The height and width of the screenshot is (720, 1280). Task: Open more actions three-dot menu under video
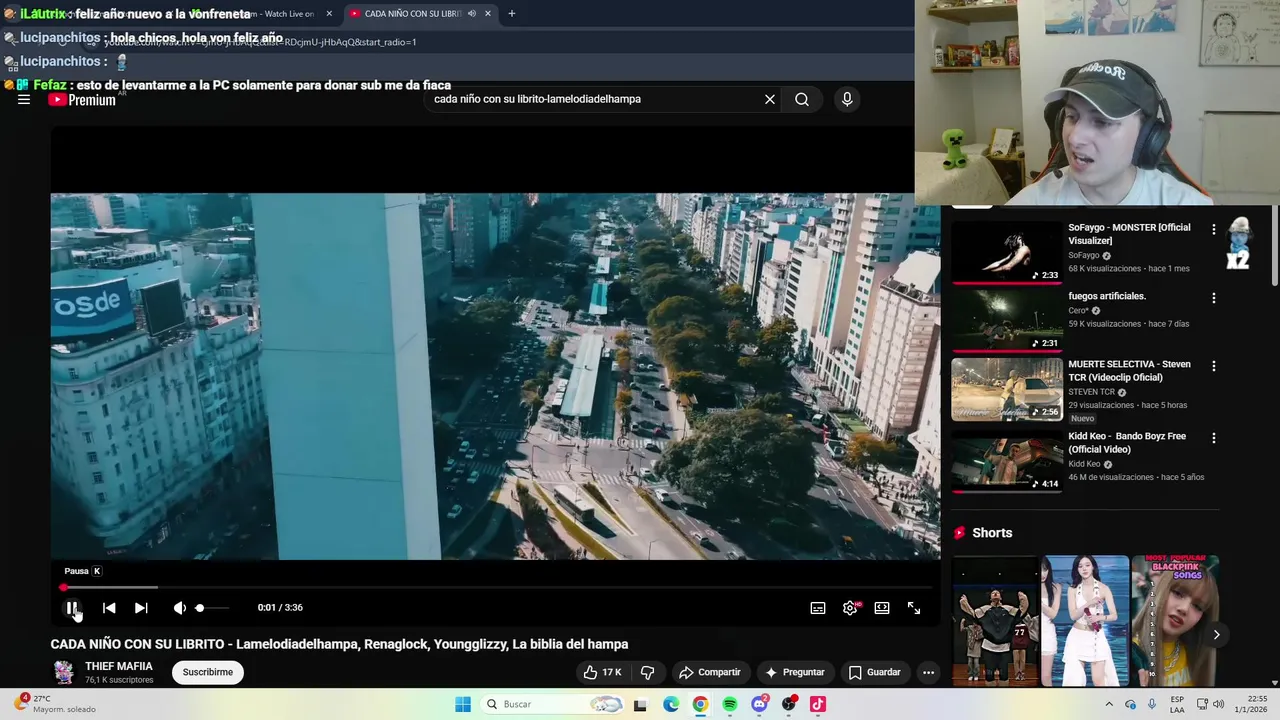(x=928, y=672)
